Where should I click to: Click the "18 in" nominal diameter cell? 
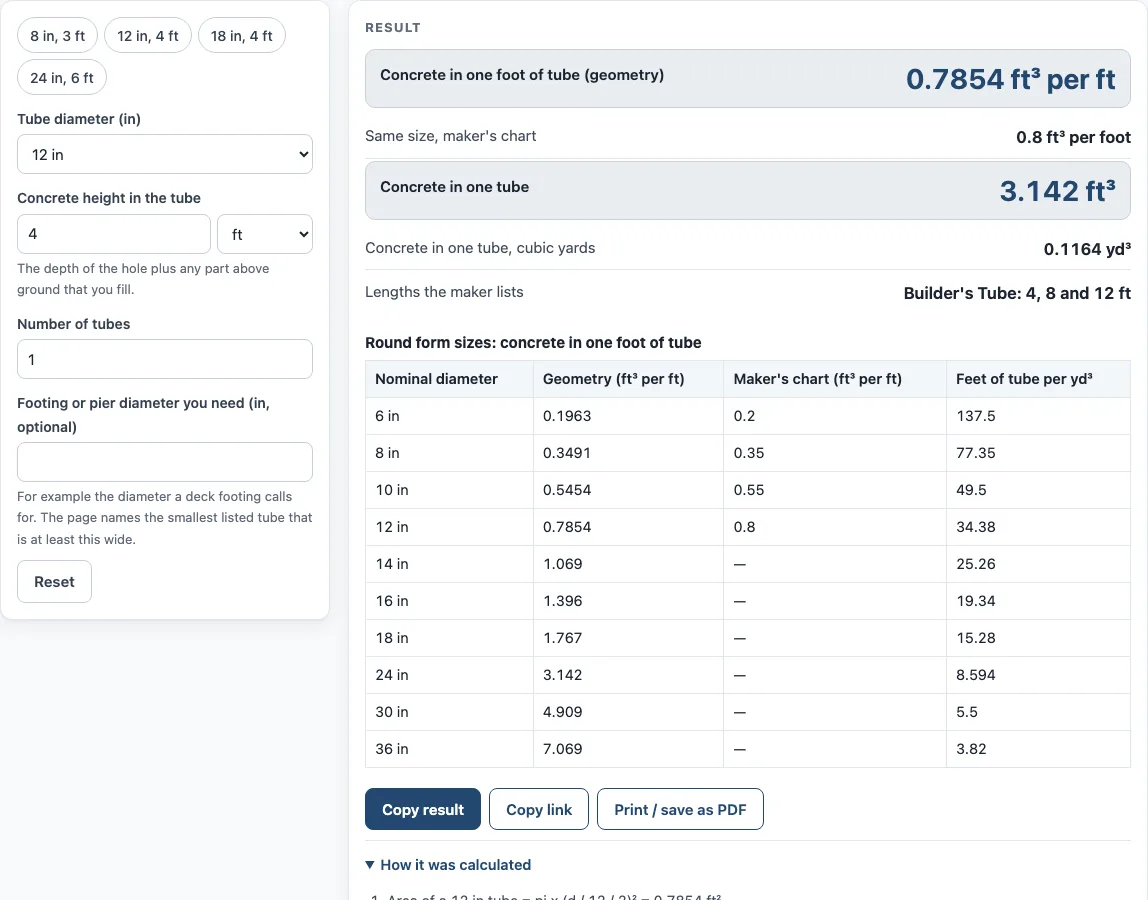tap(450, 638)
